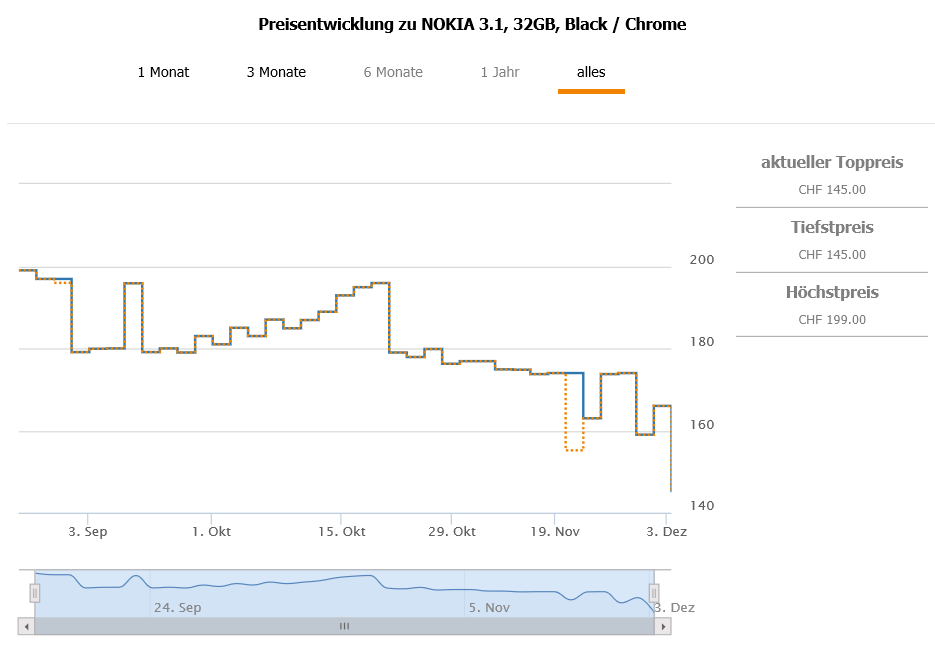The height and width of the screenshot is (648, 935).
Task: Click the navigator scrollbar grip thumb
Action: (344, 626)
